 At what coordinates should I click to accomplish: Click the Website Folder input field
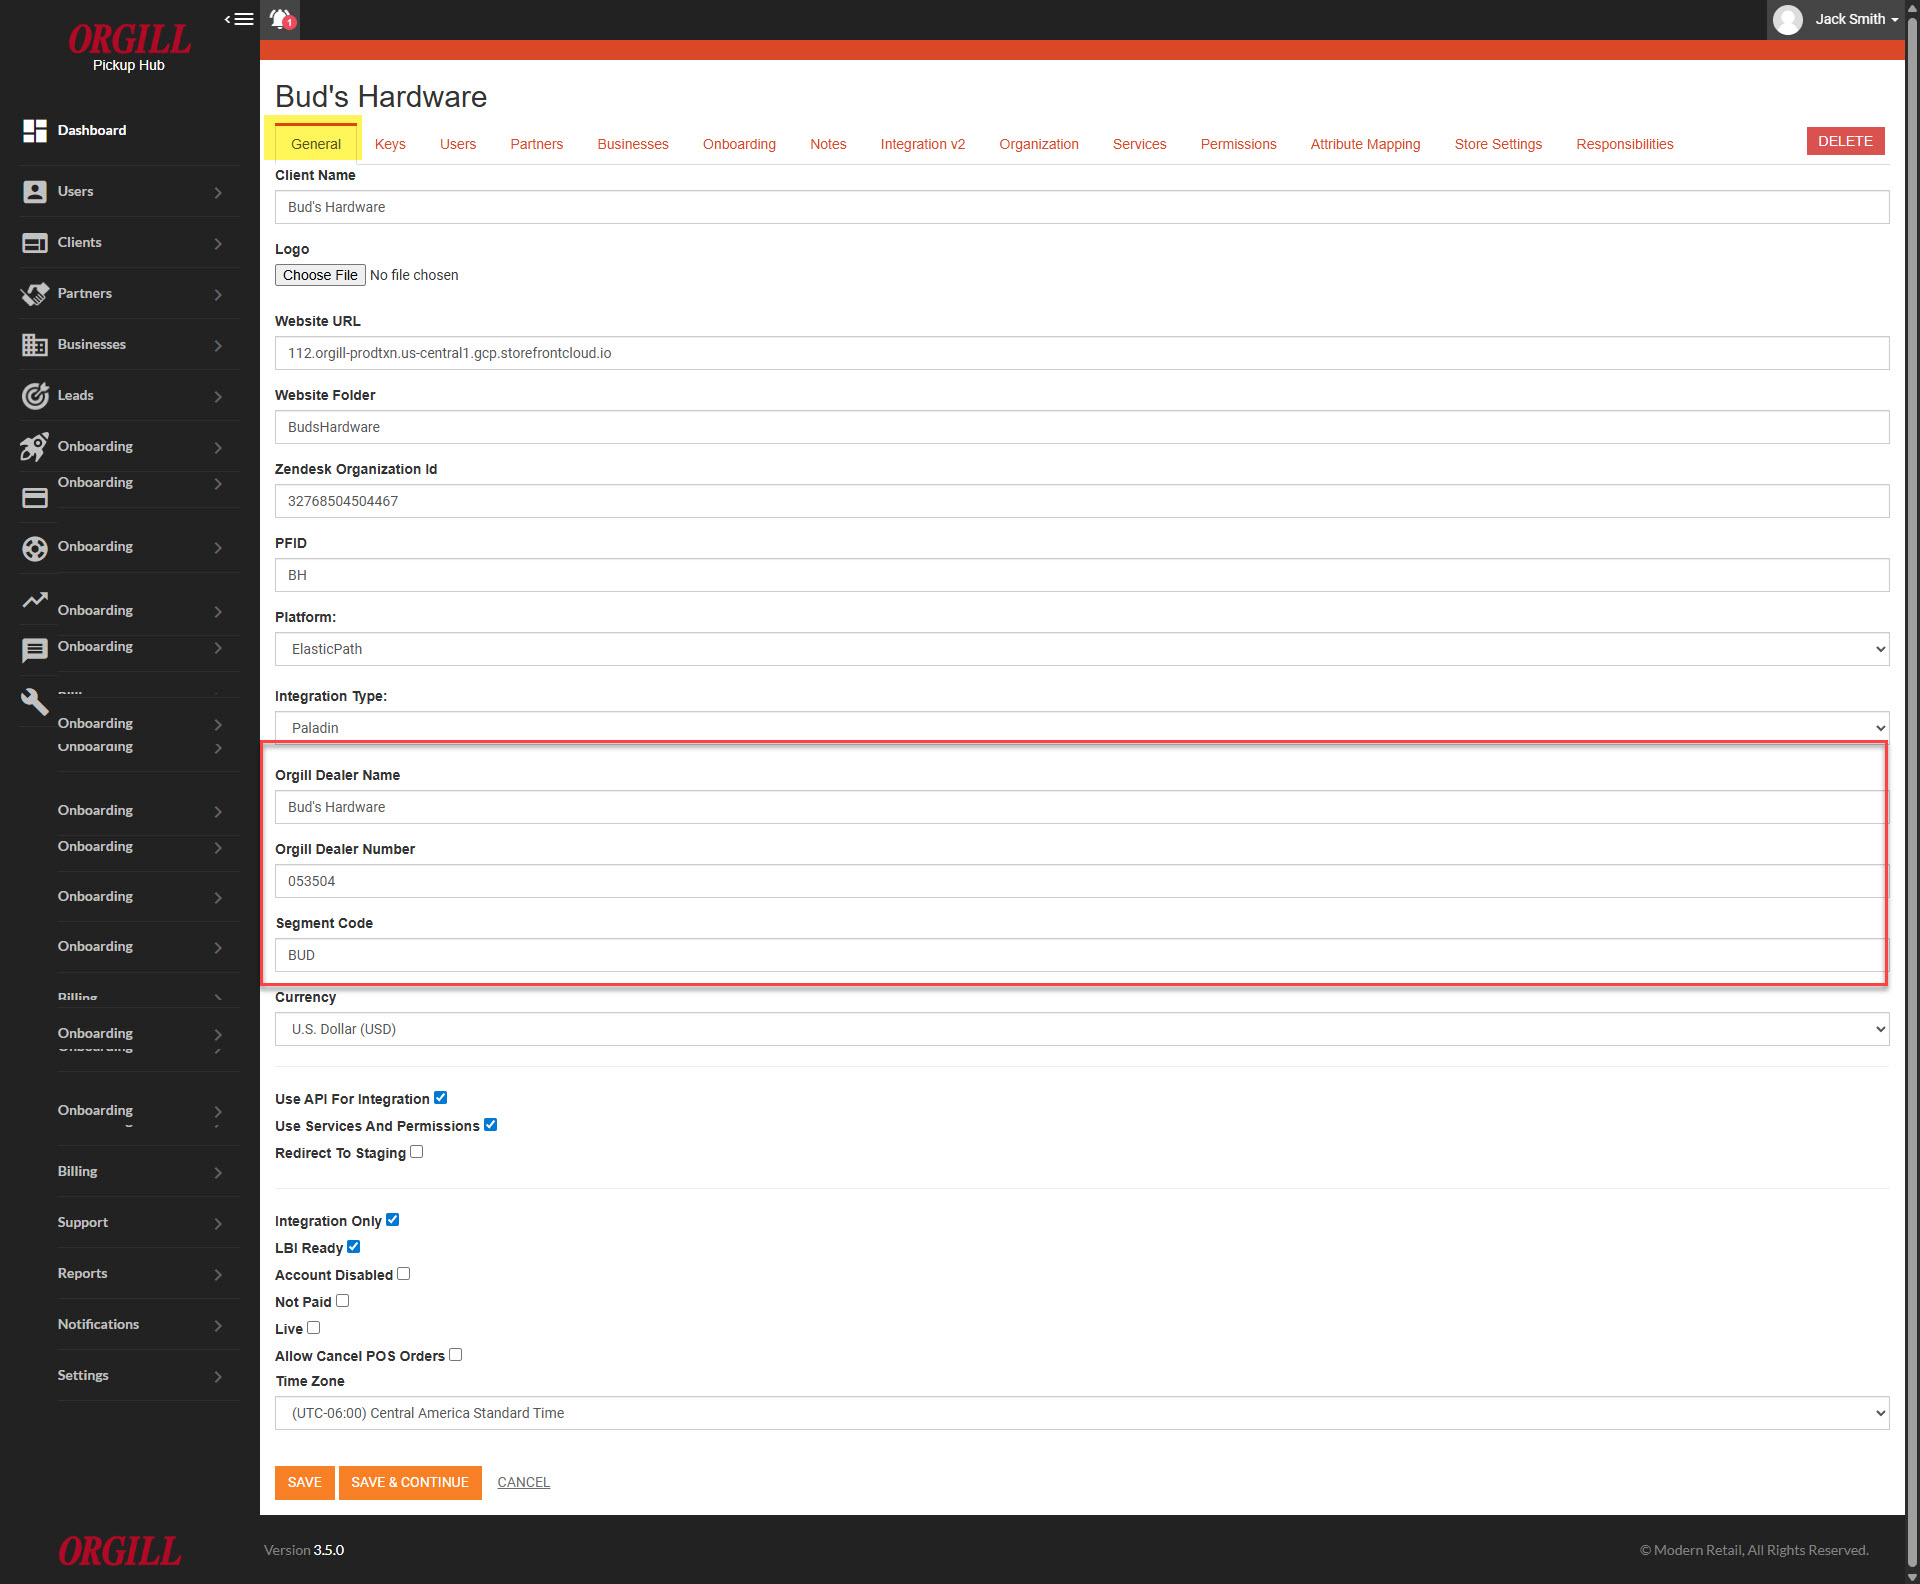[x=1082, y=427]
